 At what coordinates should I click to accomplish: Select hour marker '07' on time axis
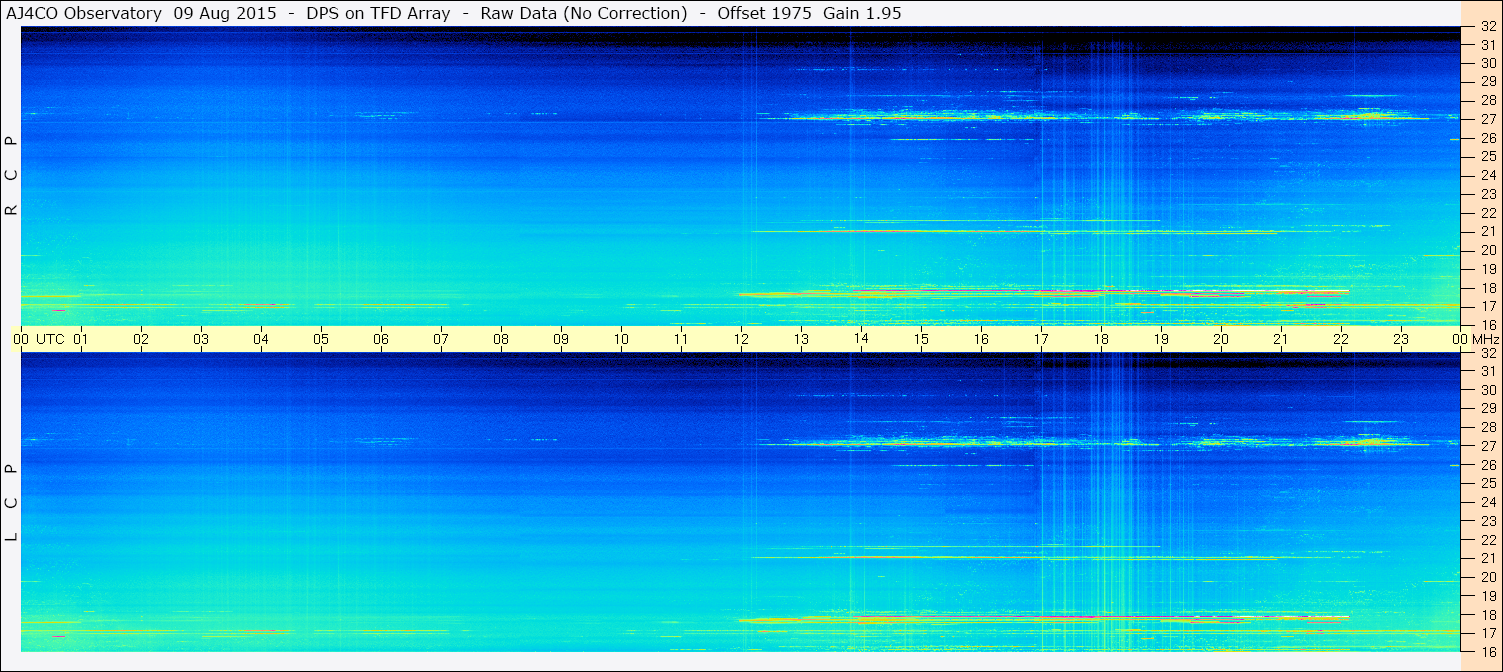(x=441, y=339)
